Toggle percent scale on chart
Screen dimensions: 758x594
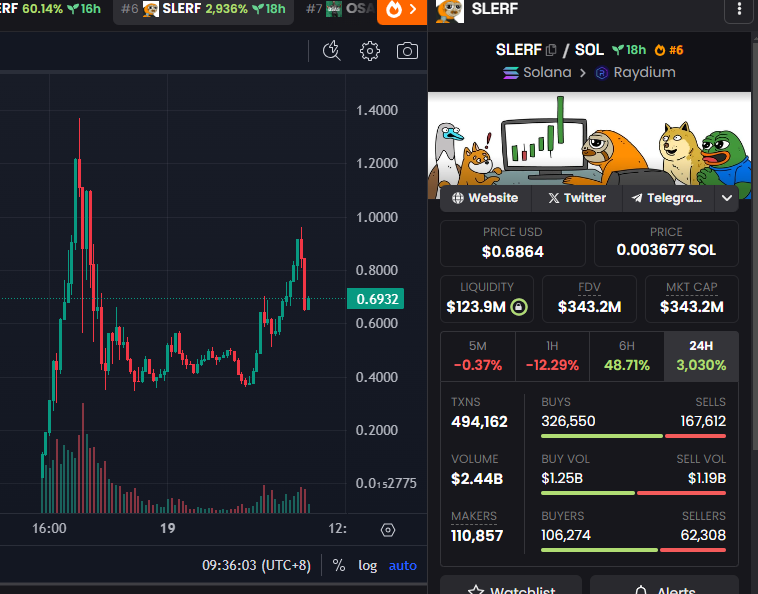338,565
